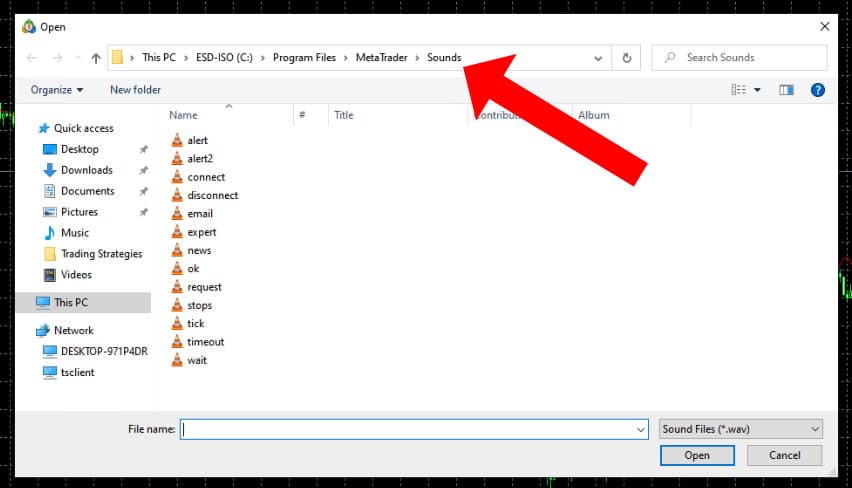Click the Search Sounds field
Viewport: 852px width, 488px height.
740,58
